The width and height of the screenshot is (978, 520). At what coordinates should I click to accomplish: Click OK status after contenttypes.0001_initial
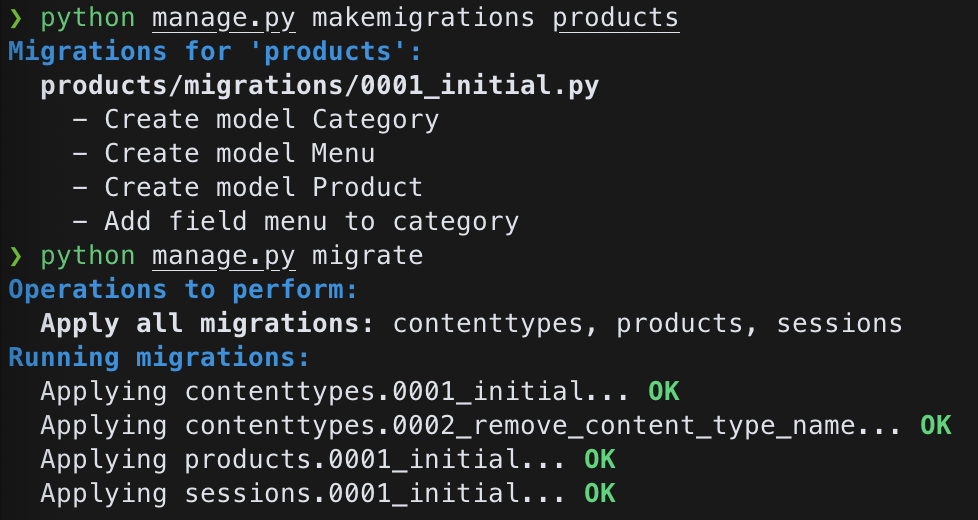click(664, 392)
